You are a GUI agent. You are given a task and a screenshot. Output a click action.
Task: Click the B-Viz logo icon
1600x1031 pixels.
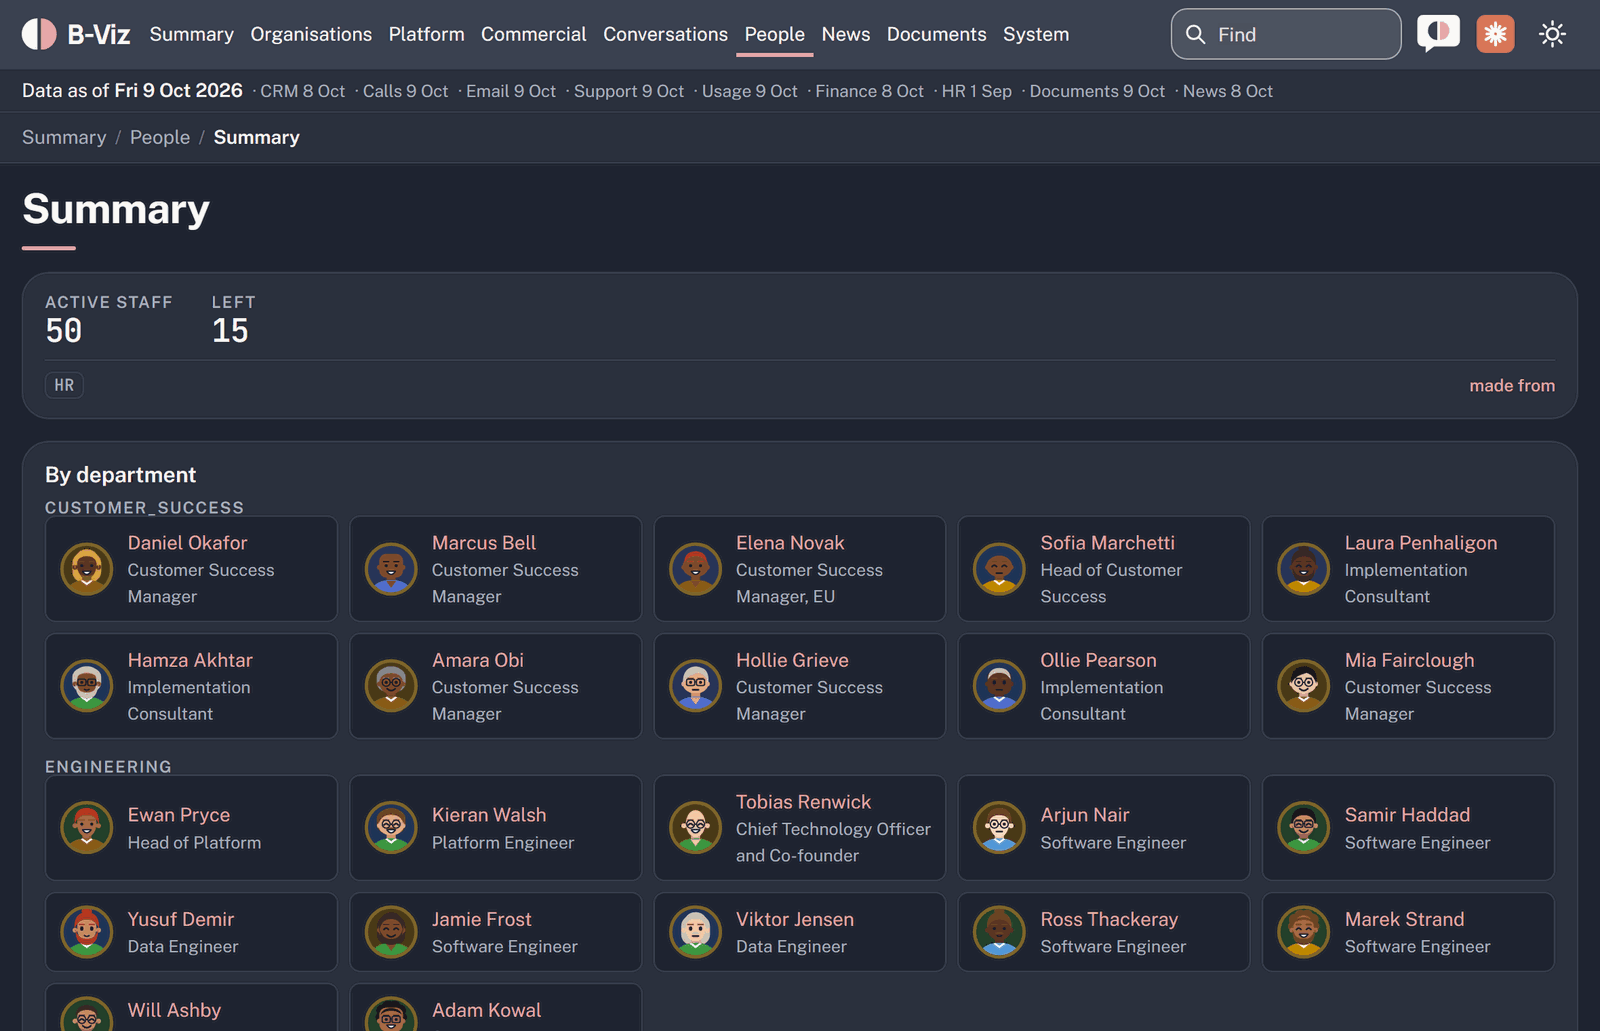click(x=39, y=34)
